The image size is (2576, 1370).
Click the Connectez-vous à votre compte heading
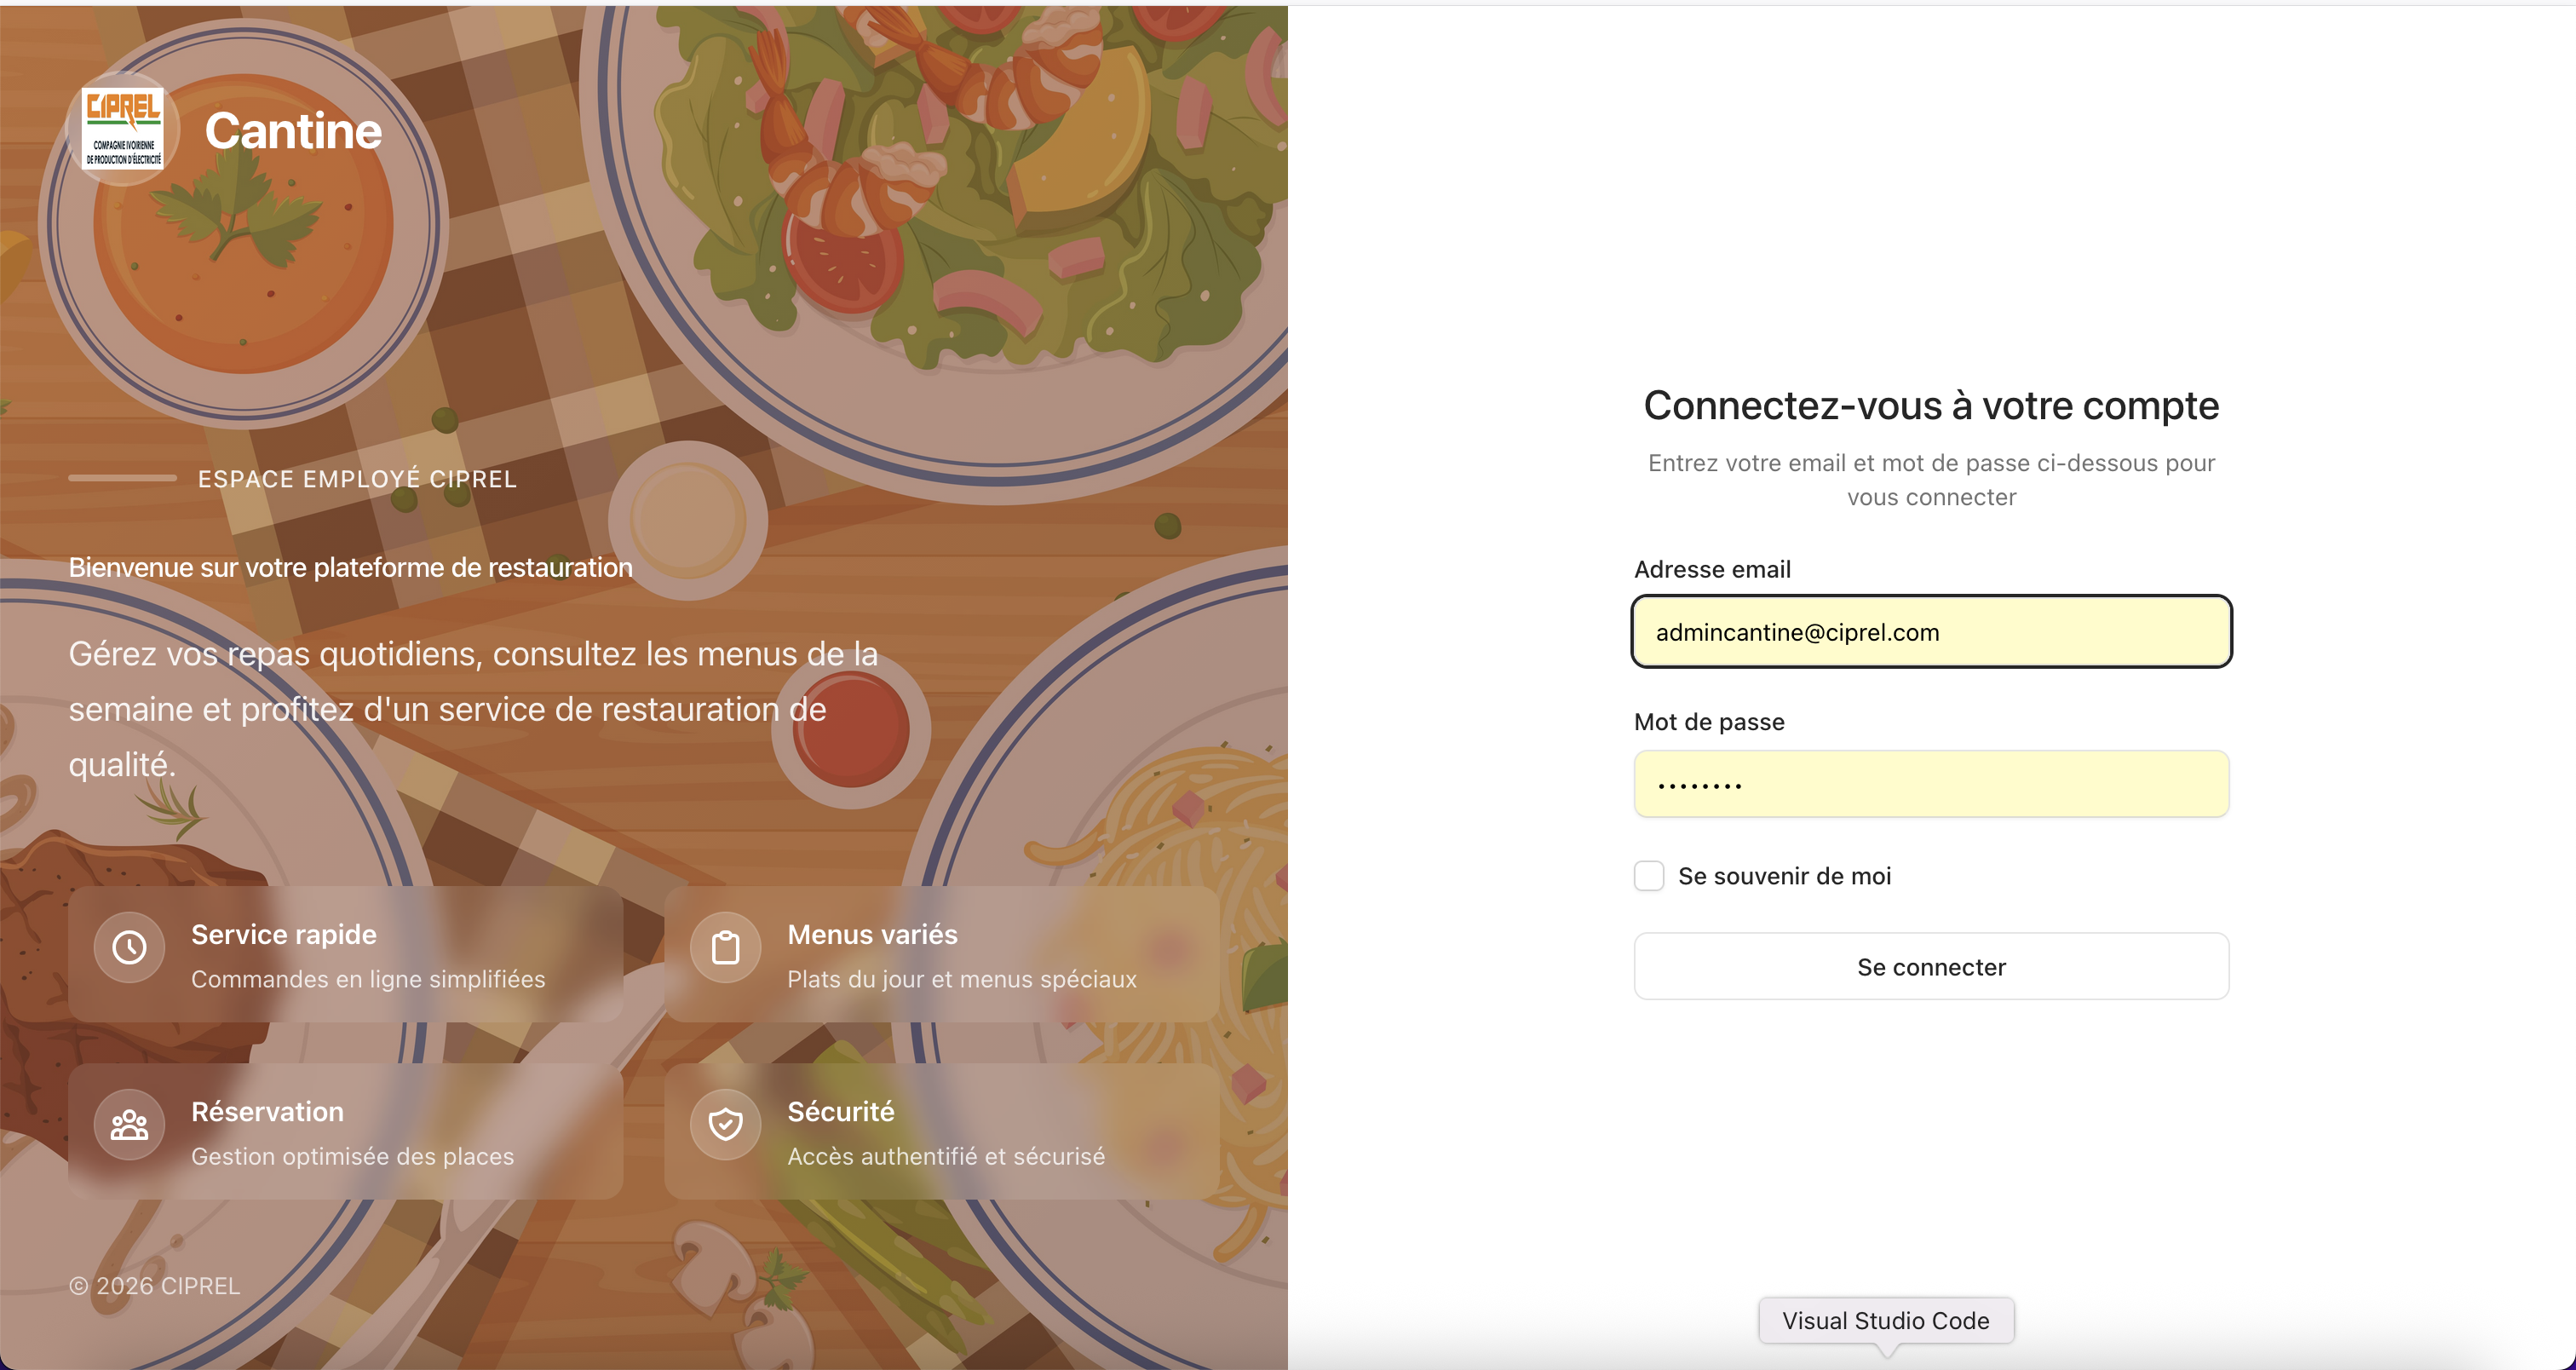tap(1931, 405)
